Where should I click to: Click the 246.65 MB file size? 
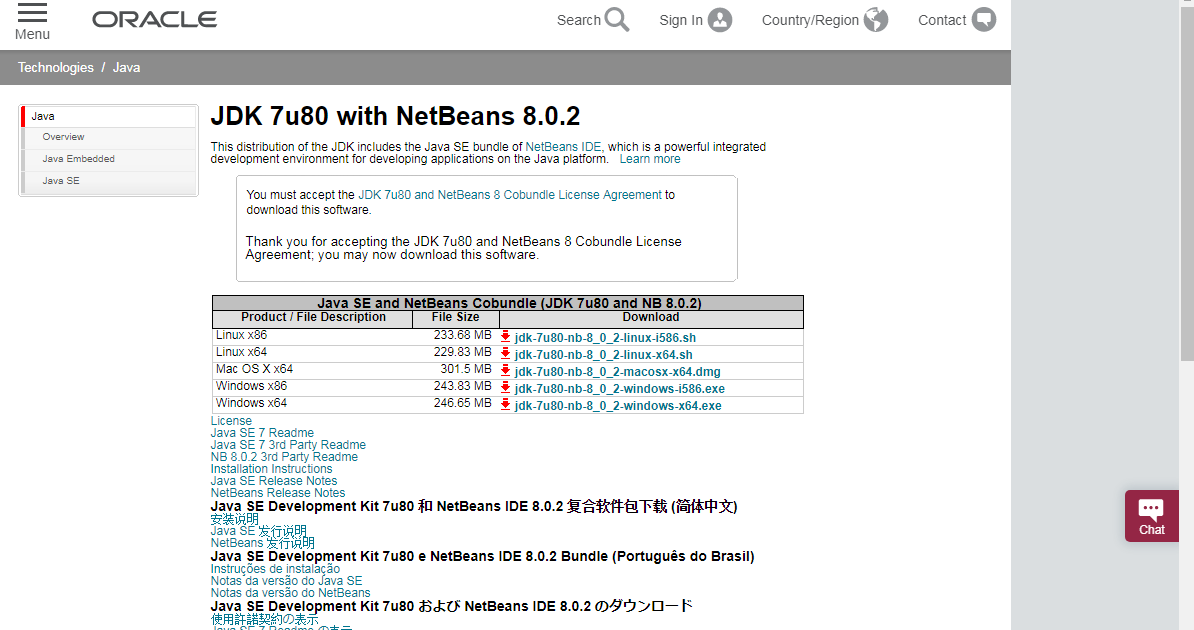tap(463, 403)
